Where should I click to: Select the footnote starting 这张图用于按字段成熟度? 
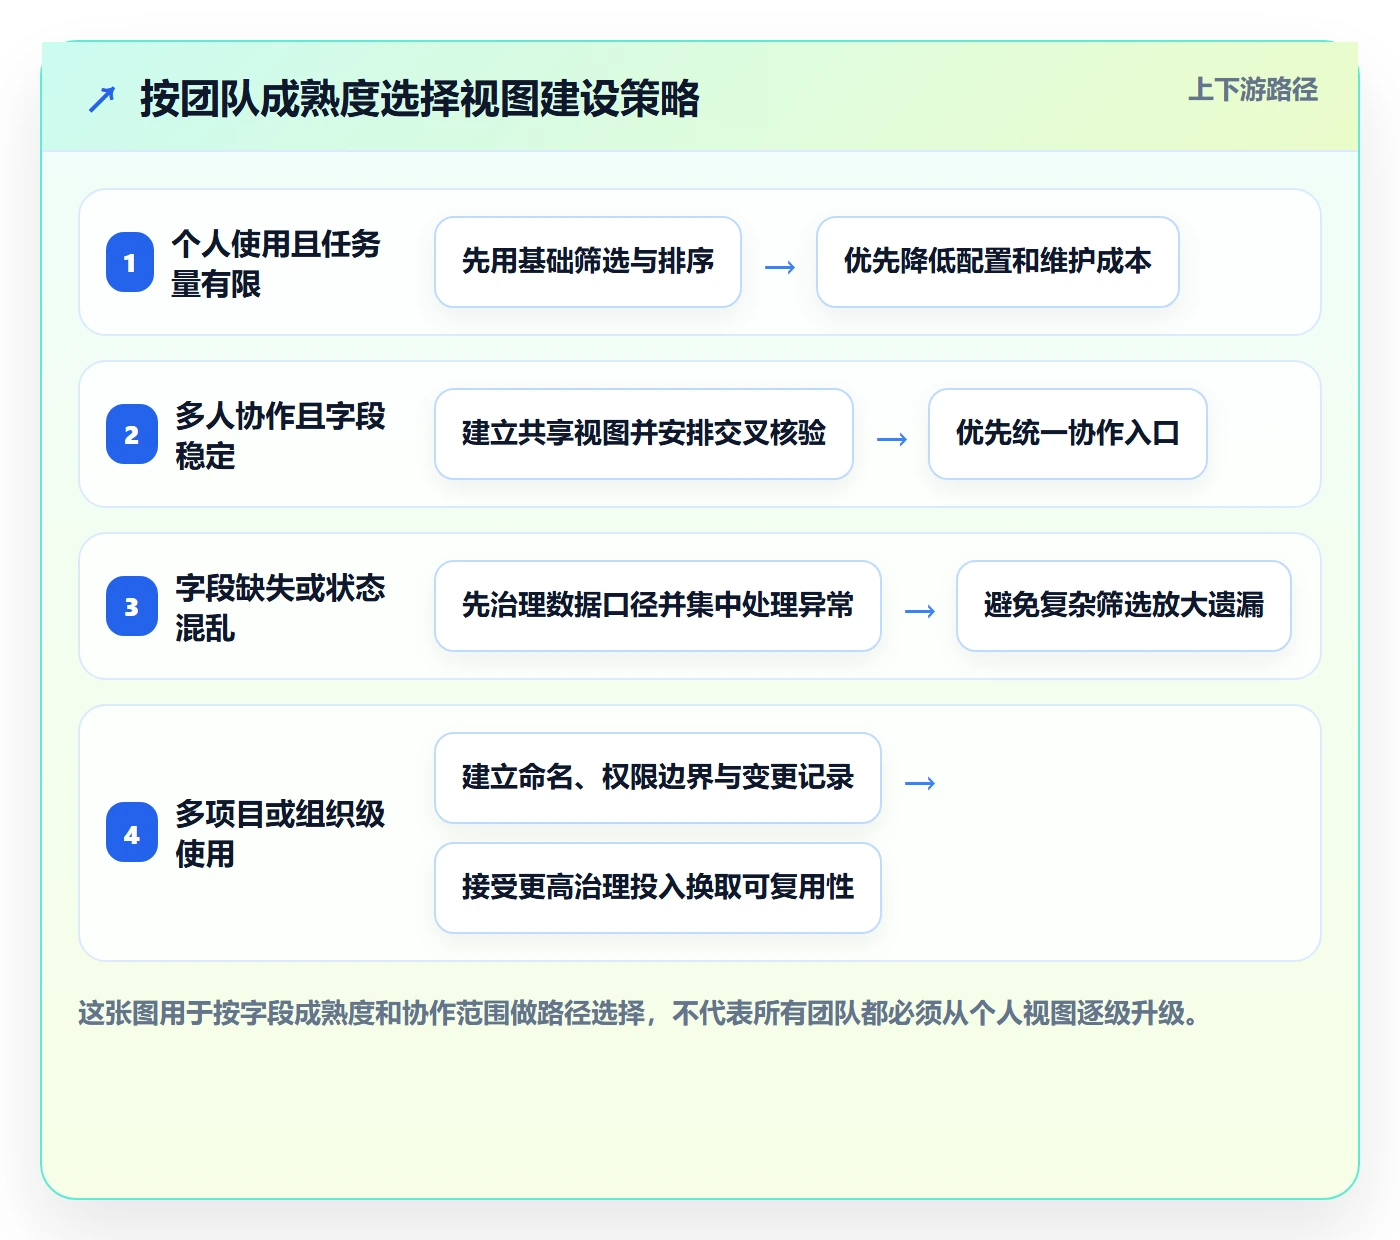coord(638,1013)
